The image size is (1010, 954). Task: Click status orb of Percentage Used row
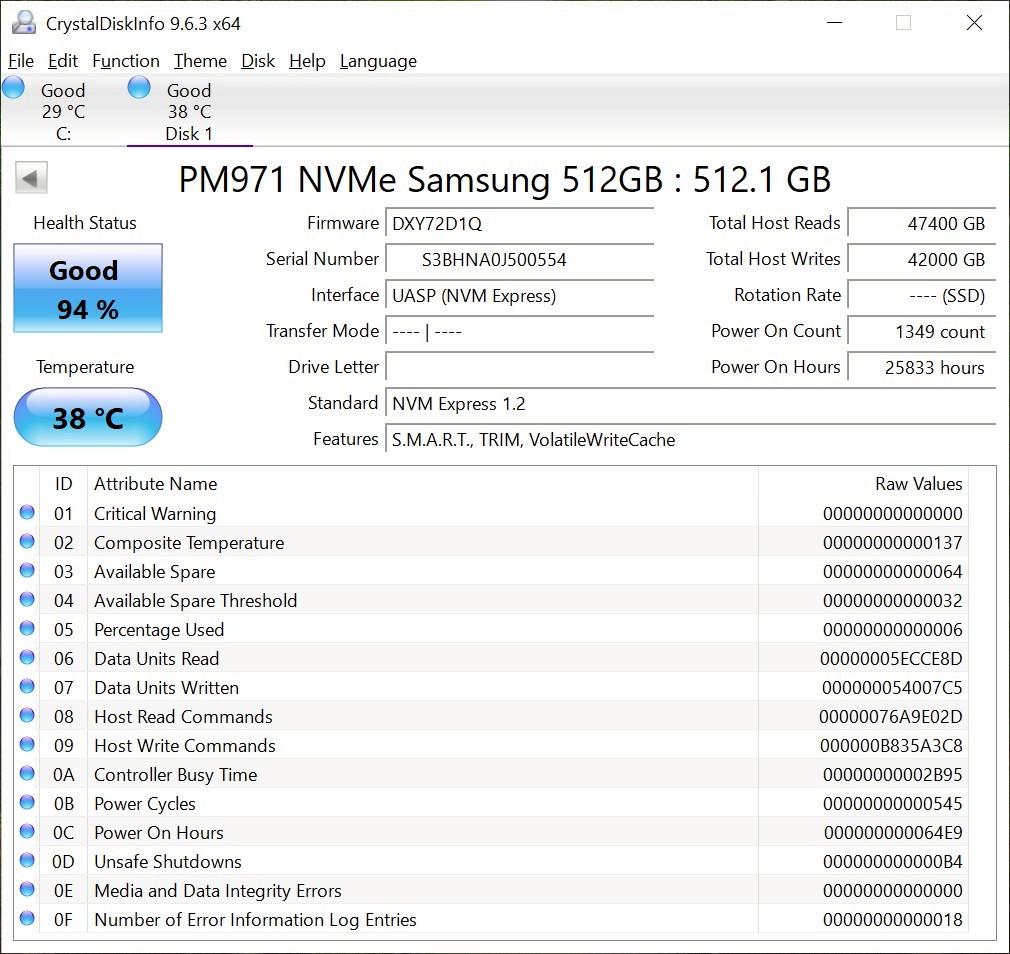[x=27, y=628]
